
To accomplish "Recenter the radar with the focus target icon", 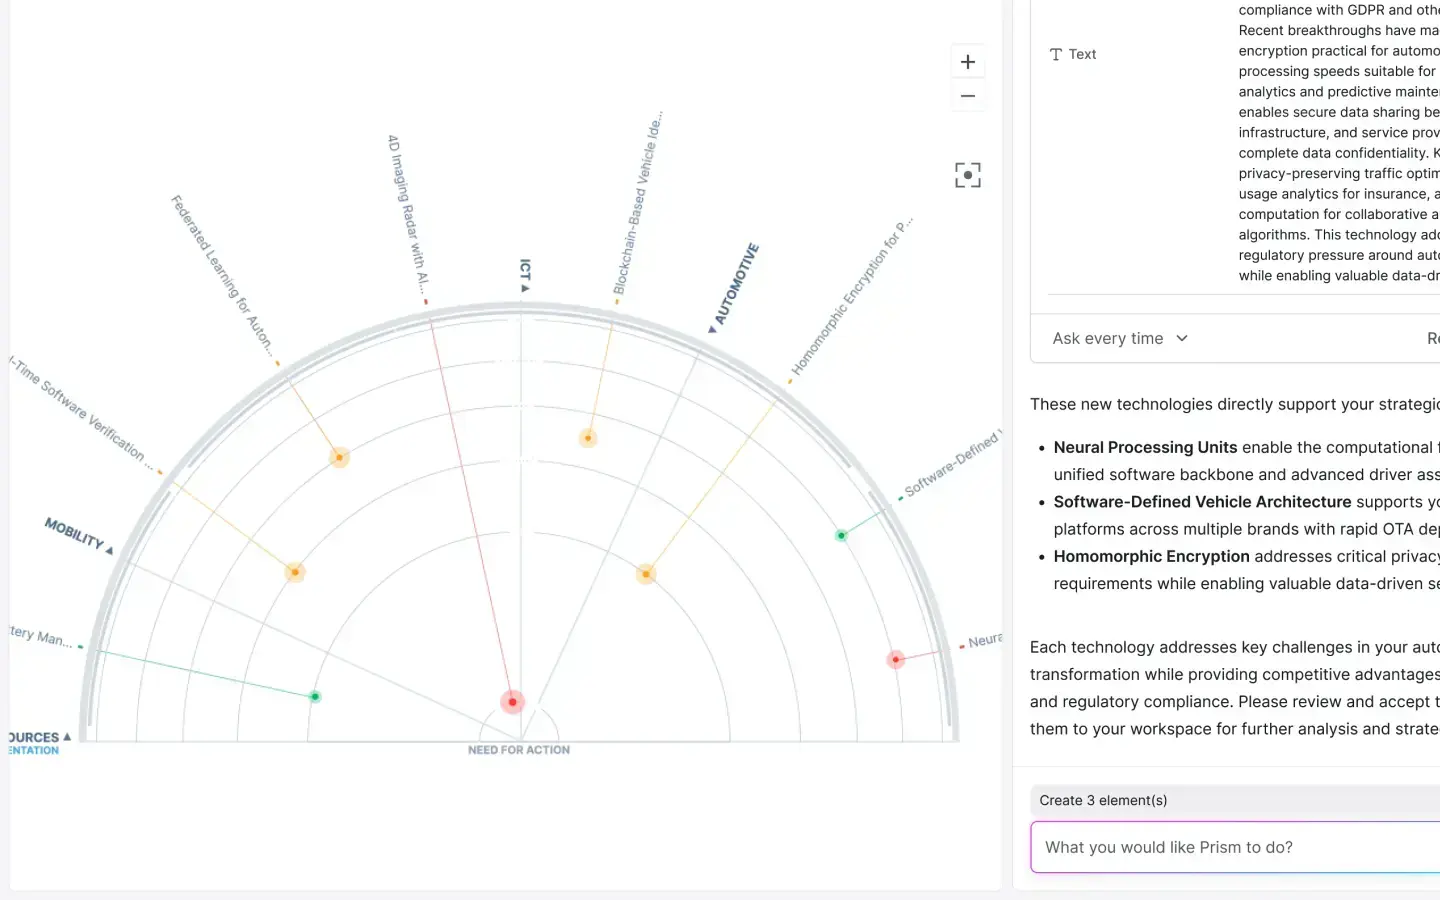I will [967, 174].
